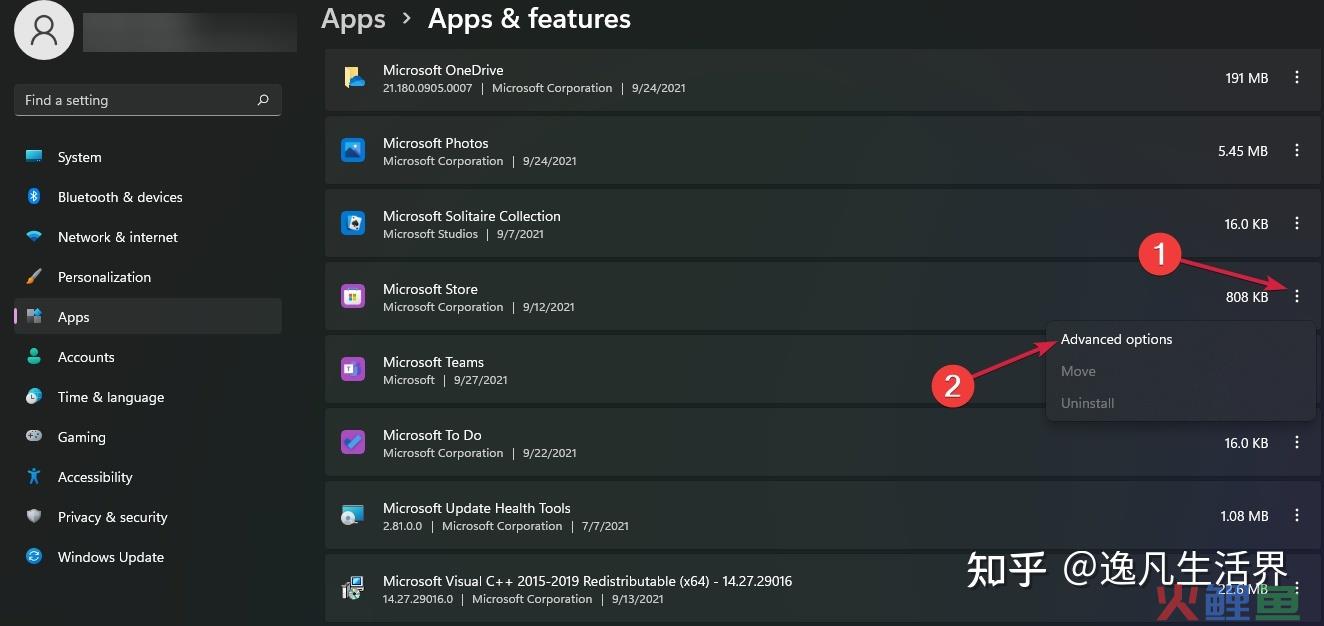
Task: Click the 5.45 MB size value
Action: tap(1243, 151)
